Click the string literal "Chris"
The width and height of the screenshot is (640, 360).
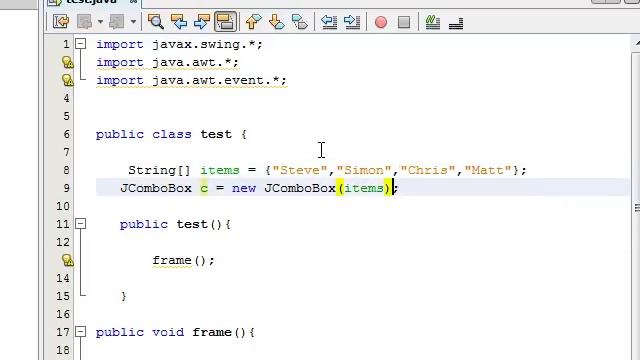click(x=428, y=170)
